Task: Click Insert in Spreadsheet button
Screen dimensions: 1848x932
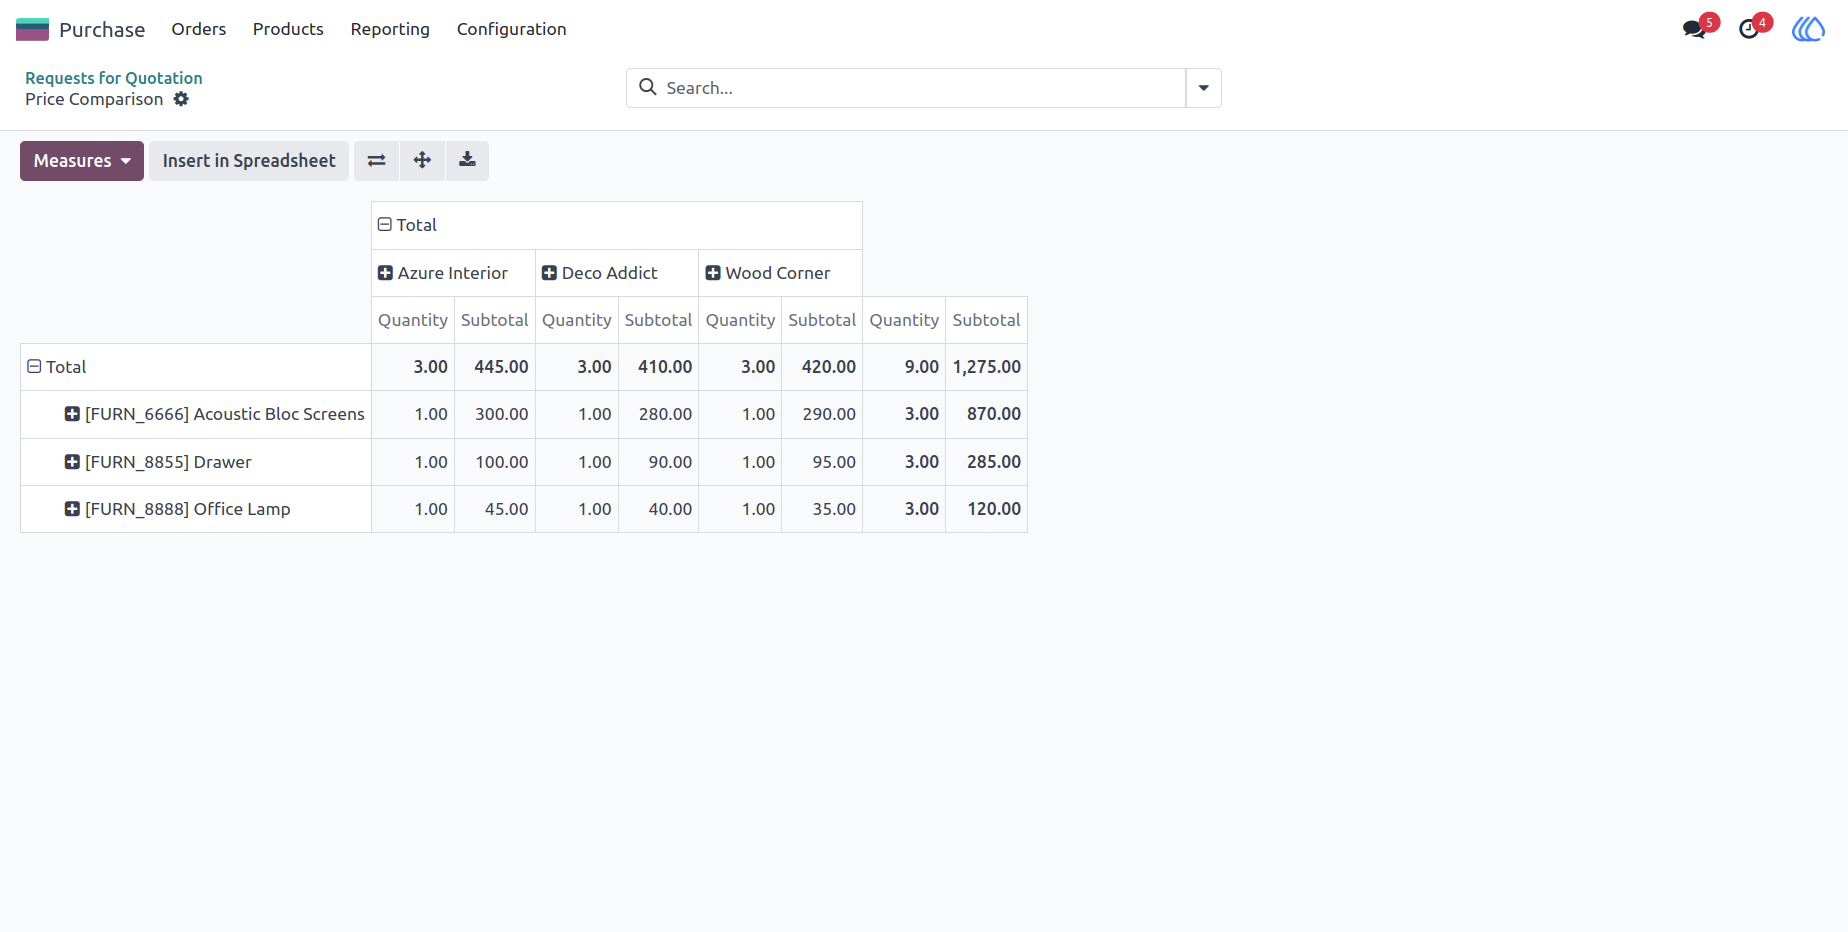Action: (249, 160)
